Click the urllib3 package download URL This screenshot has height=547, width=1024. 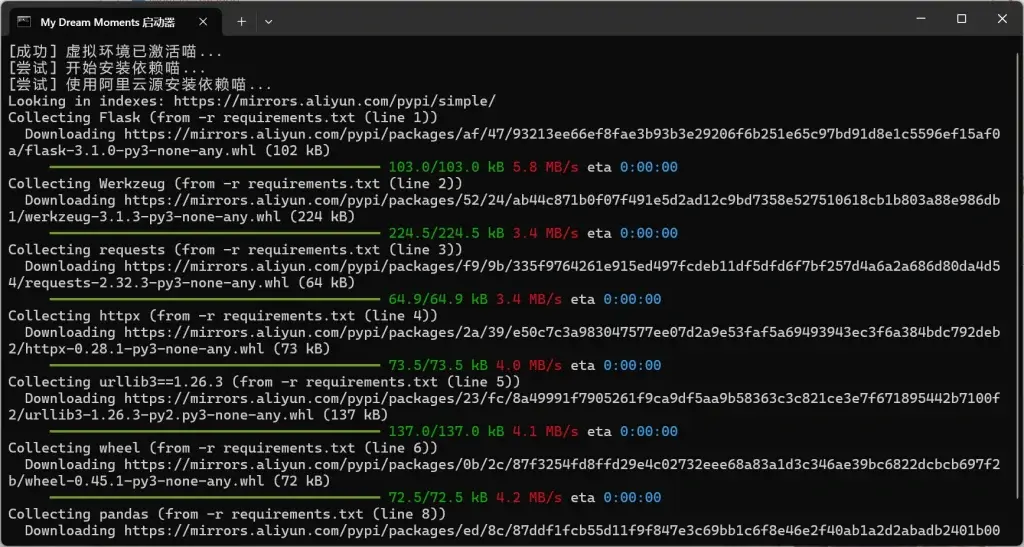(x=560, y=398)
